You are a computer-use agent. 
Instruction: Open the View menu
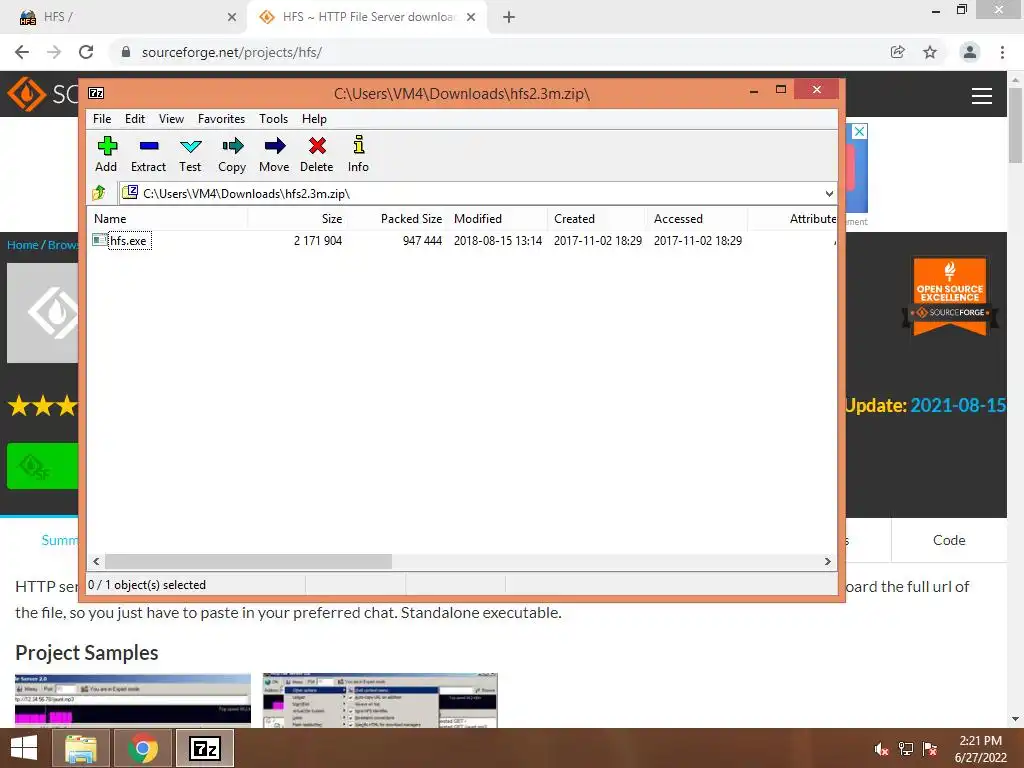(x=171, y=119)
